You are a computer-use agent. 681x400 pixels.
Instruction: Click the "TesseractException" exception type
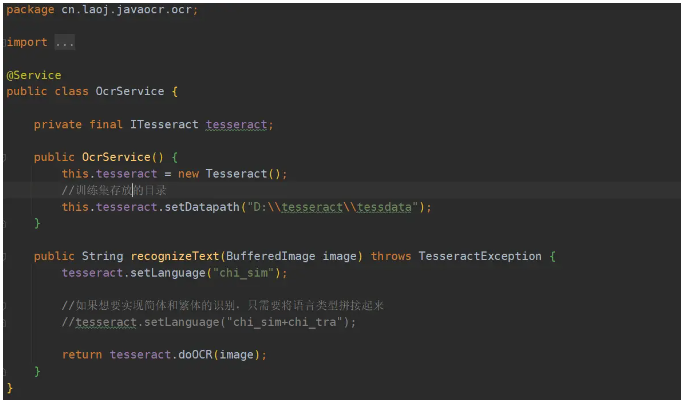[480, 256]
